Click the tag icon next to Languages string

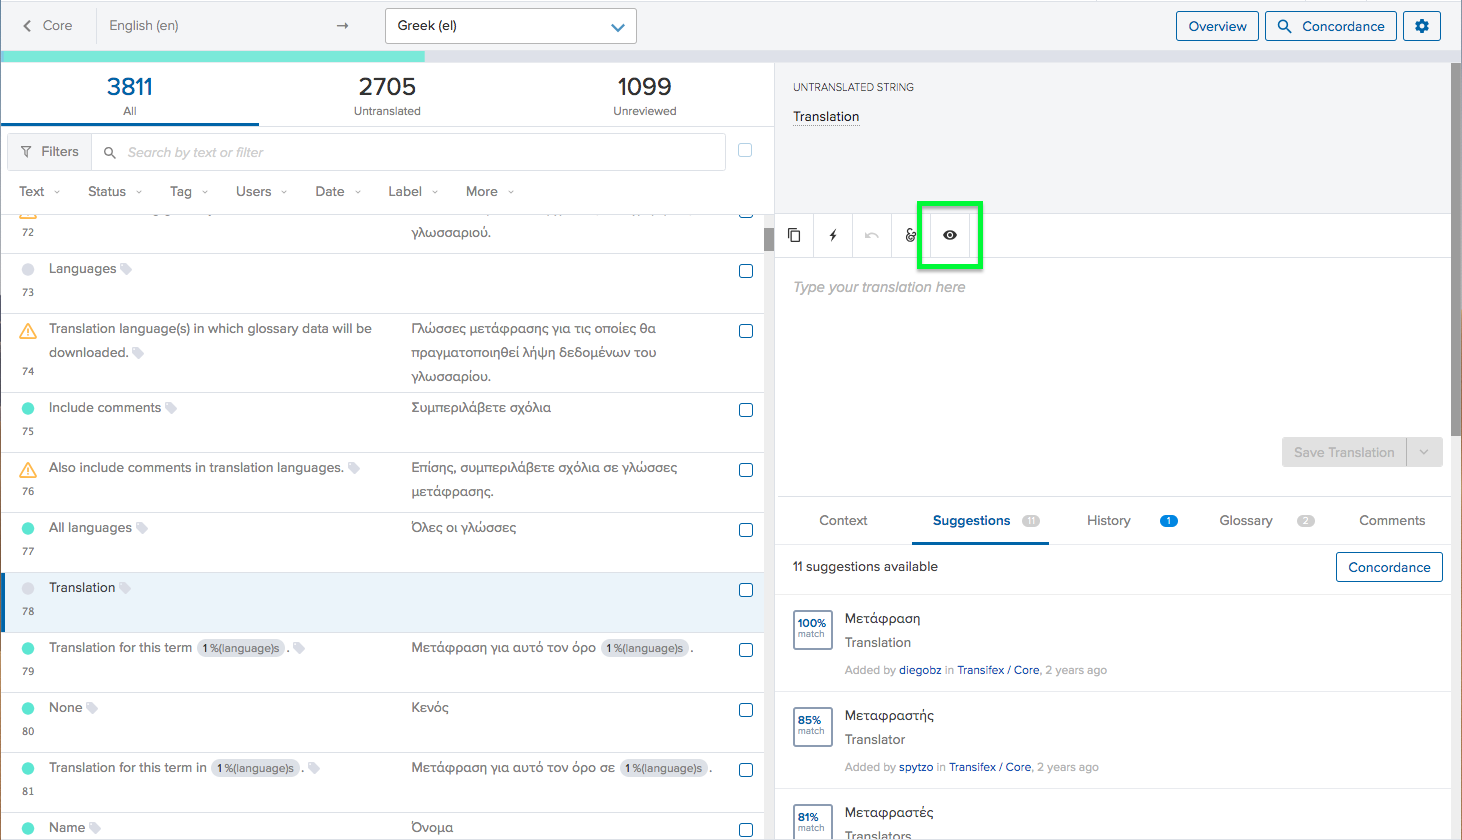tap(126, 269)
